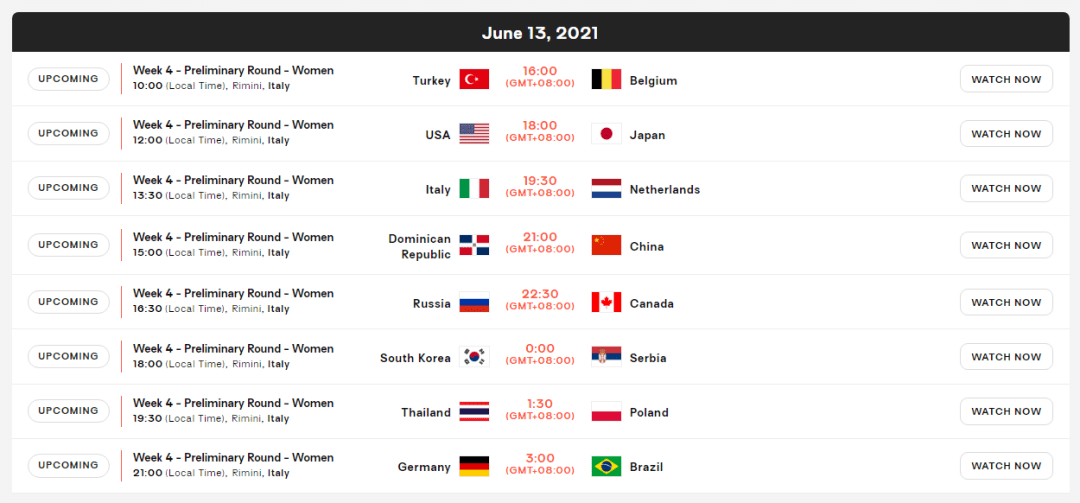Click the Belgium flag icon
The image size is (1080, 503).
[x=606, y=80]
